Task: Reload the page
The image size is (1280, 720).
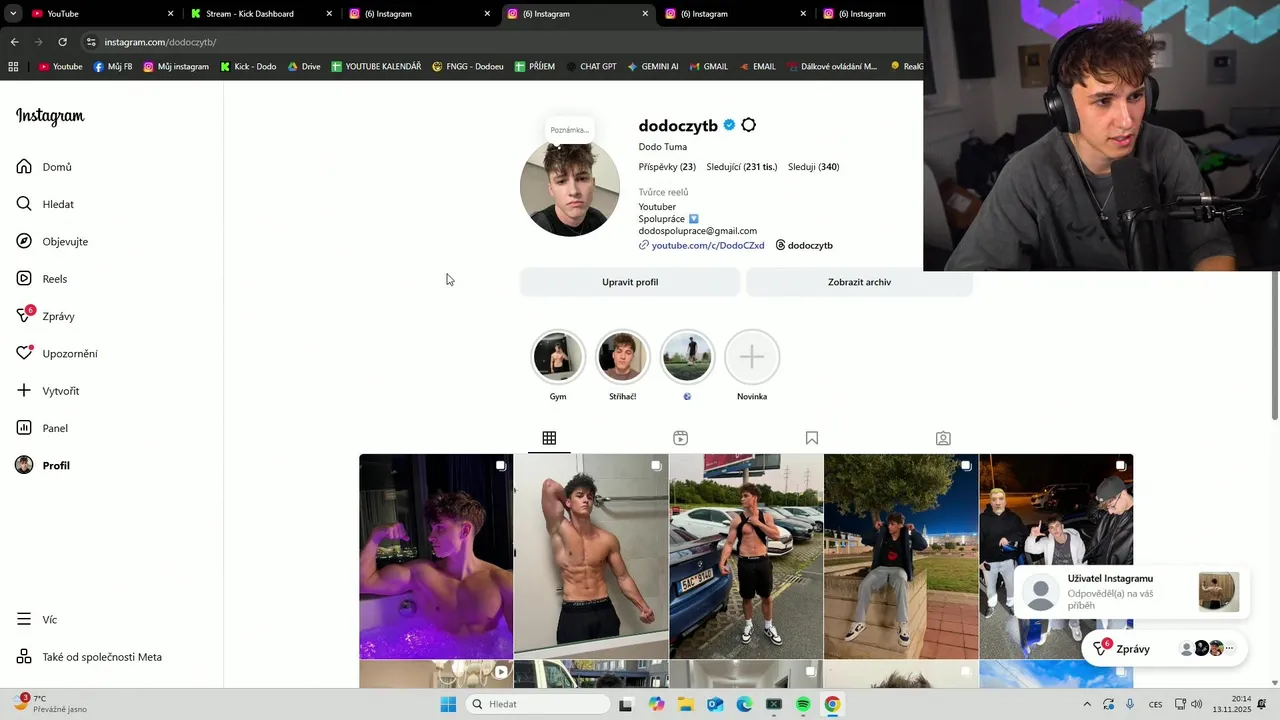Action: 62,42
